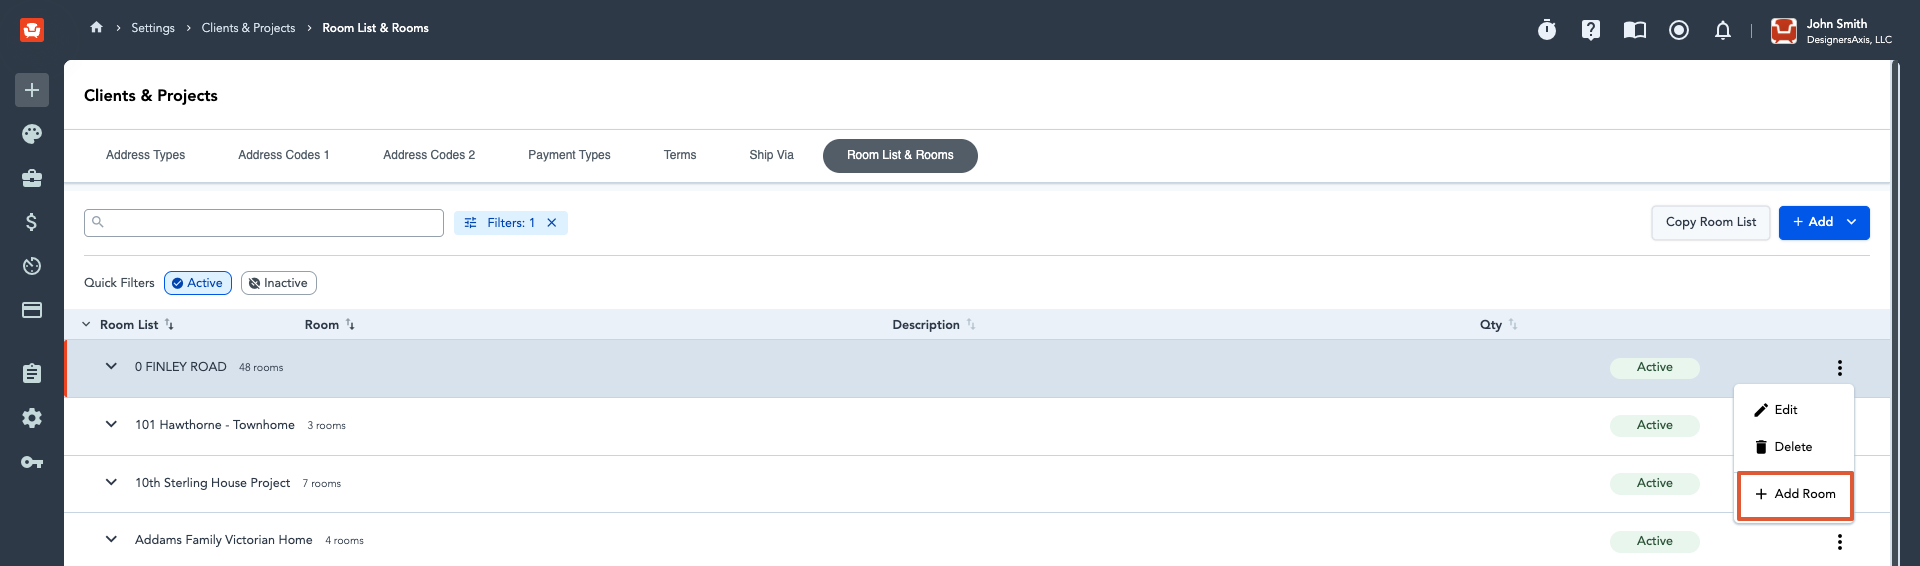Switch to the Payment Types tab

coord(569,155)
